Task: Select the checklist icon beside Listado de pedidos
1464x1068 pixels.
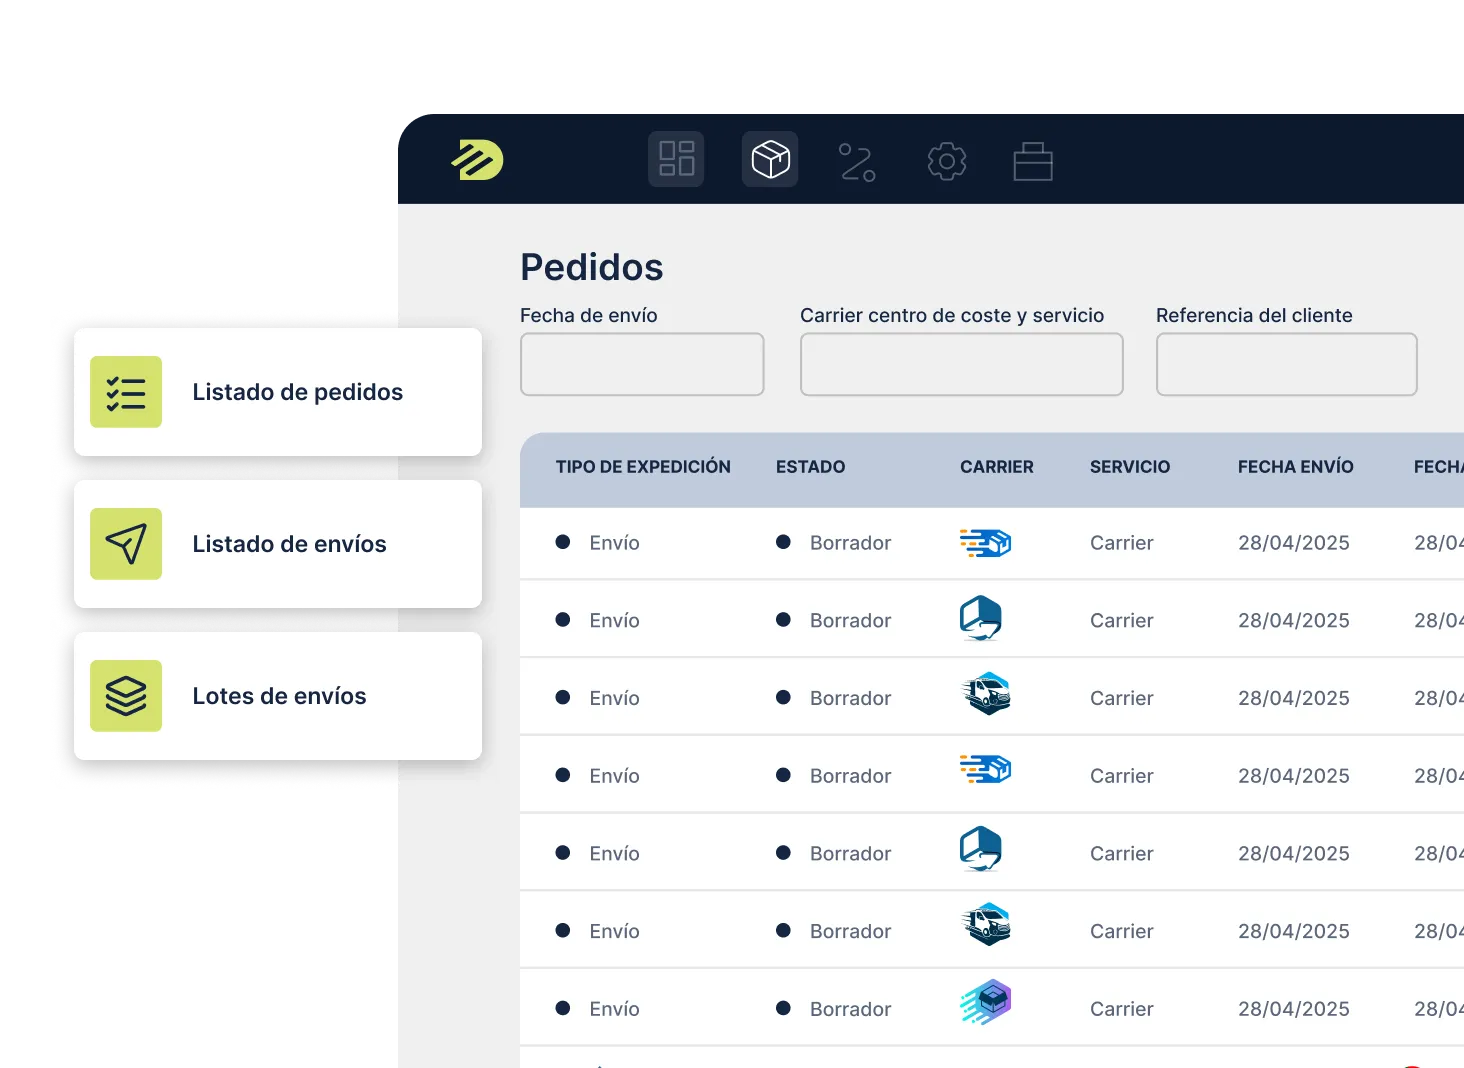Action: 125,392
